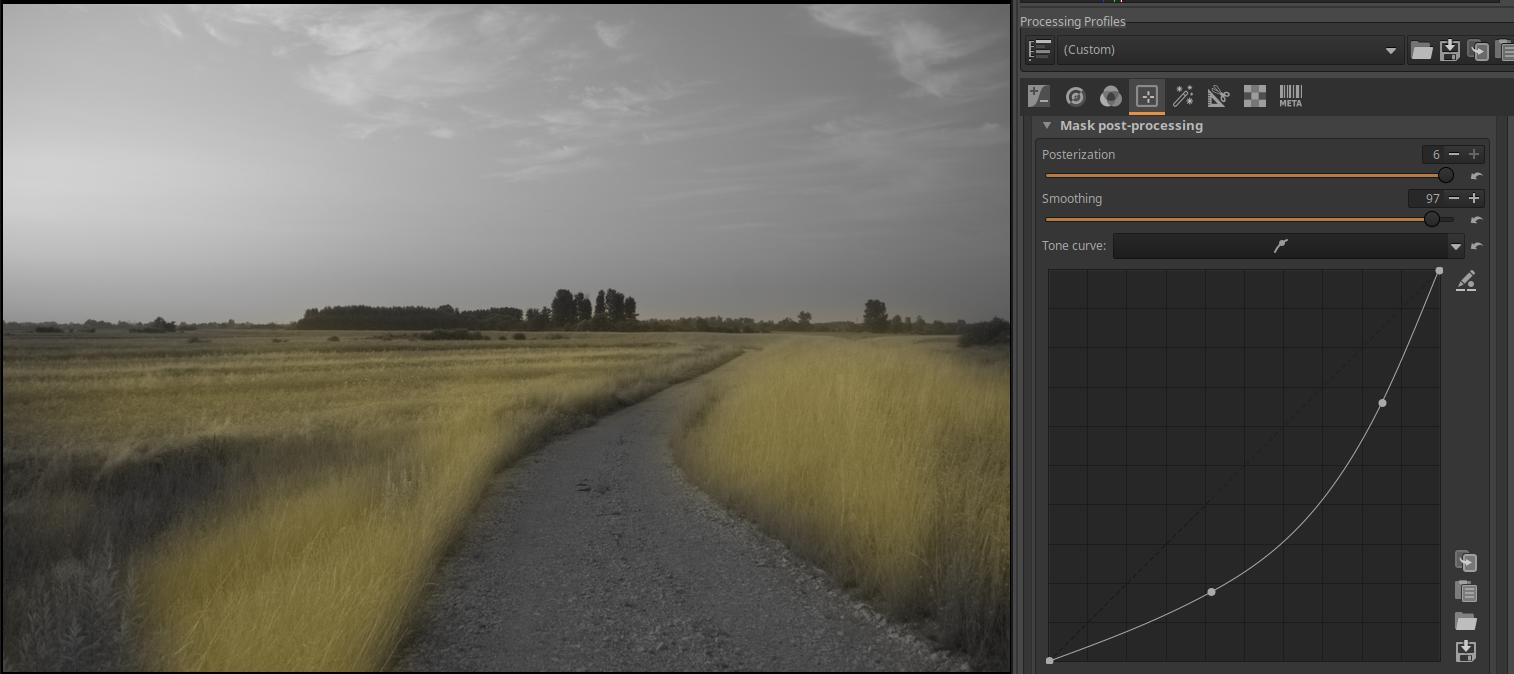Switch to the Detail tab
Image resolution: width=1514 pixels, height=674 pixels.
point(1075,96)
